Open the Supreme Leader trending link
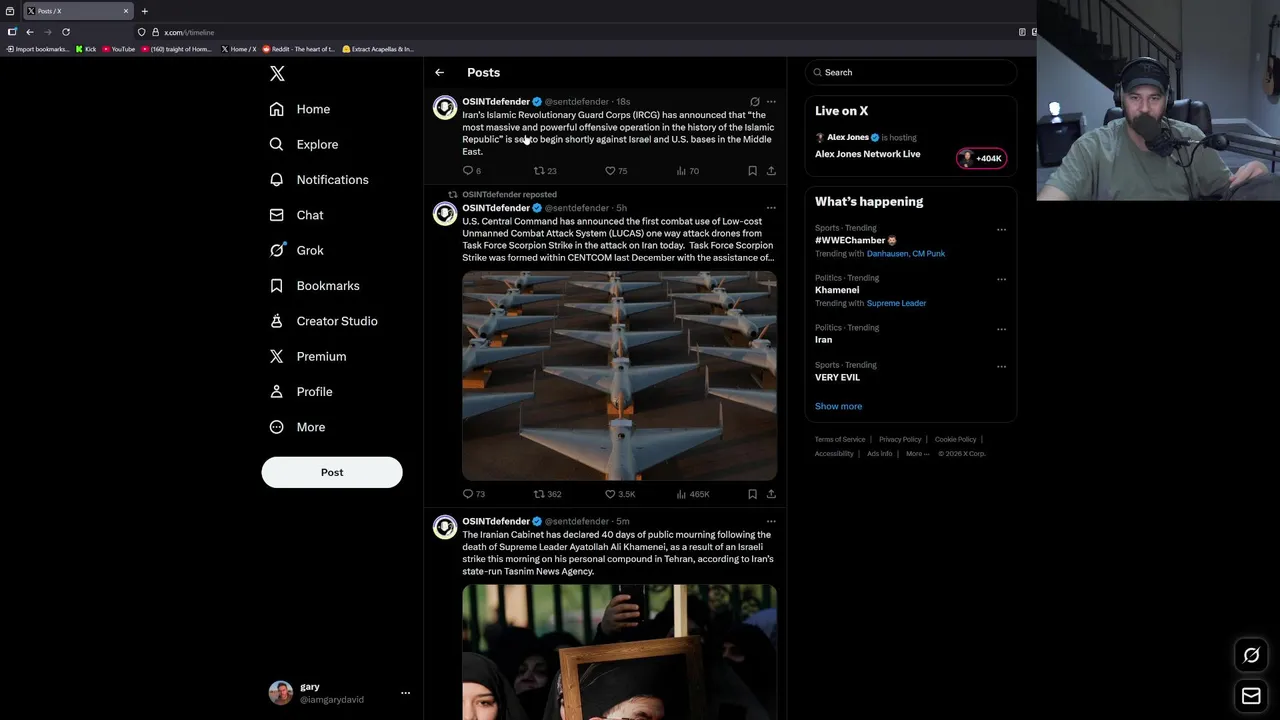The image size is (1280, 720). (896, 303)
